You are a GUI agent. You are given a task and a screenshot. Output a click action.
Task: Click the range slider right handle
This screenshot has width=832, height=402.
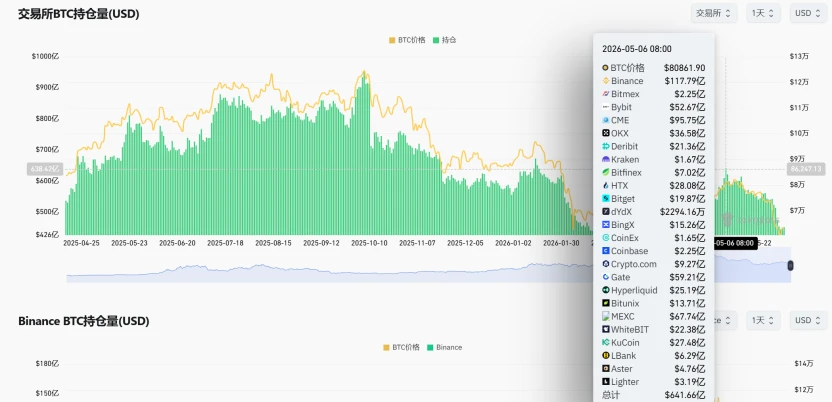791,265
